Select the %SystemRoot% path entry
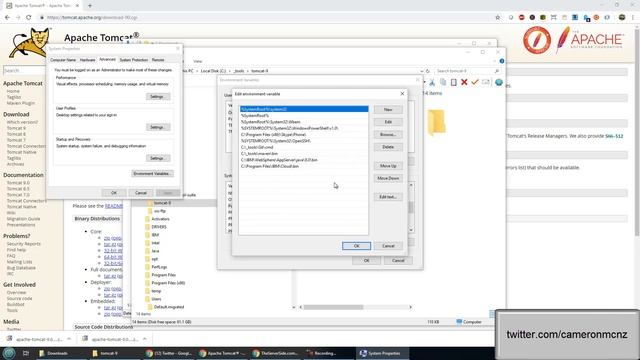The height and width of the screenshot is (360, 640). 304,116
